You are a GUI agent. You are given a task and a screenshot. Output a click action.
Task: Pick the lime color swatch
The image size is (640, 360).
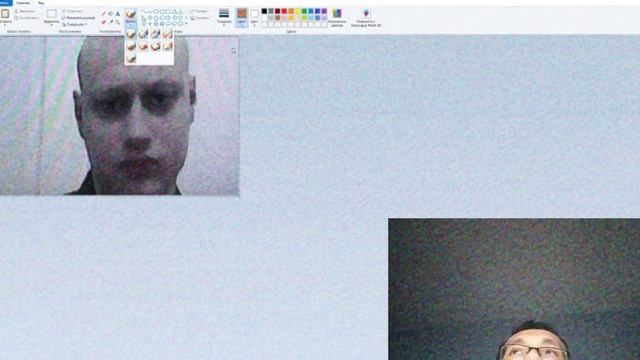coord(304,18)
